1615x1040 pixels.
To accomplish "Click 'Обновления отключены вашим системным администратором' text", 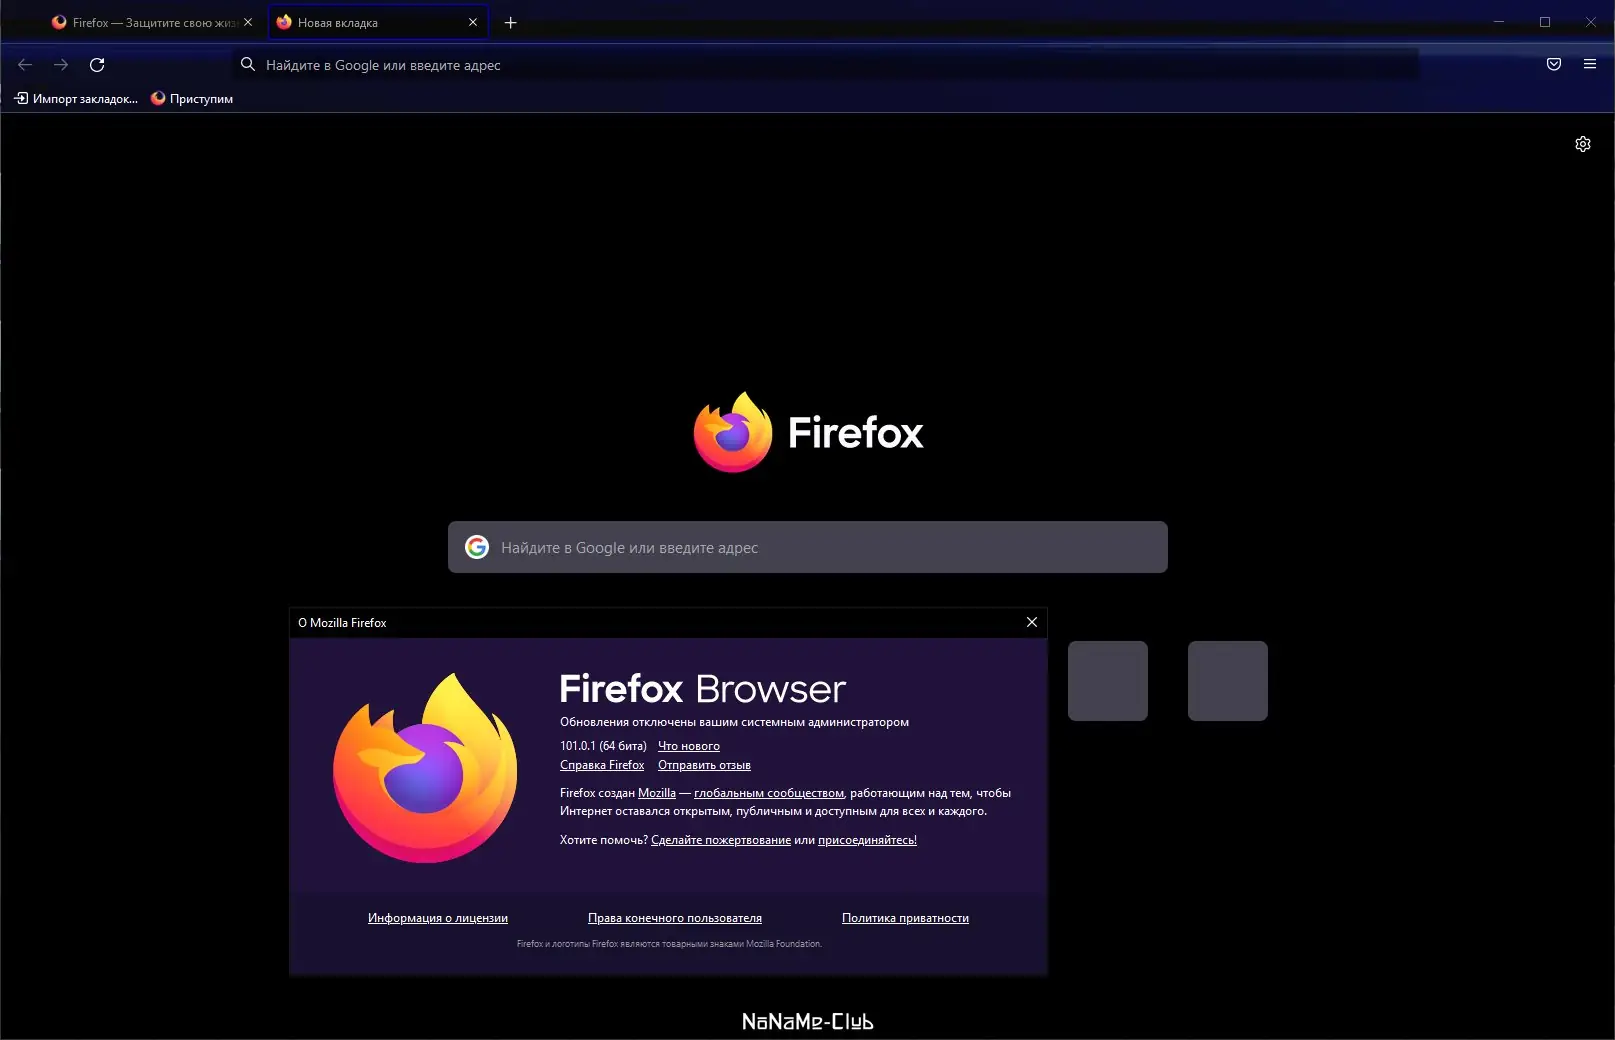I will [734, 722].
